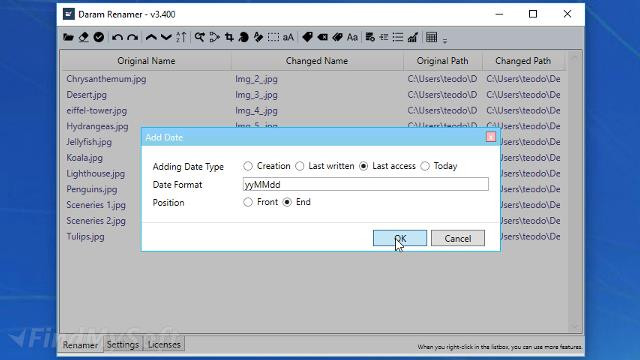Screen dimensions: 640x360
Task: Click the Aa text case icon
Action: [352, 38]
